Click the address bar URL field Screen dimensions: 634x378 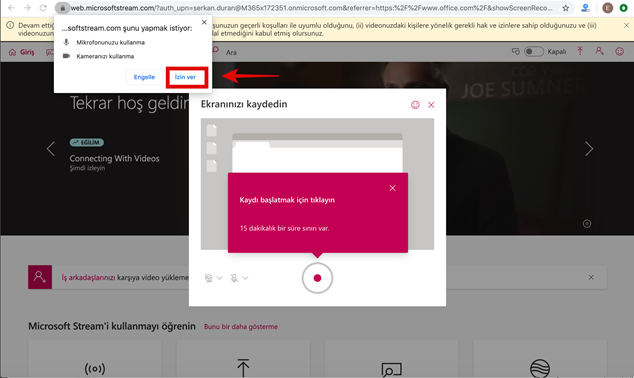[x=311, y=8]
